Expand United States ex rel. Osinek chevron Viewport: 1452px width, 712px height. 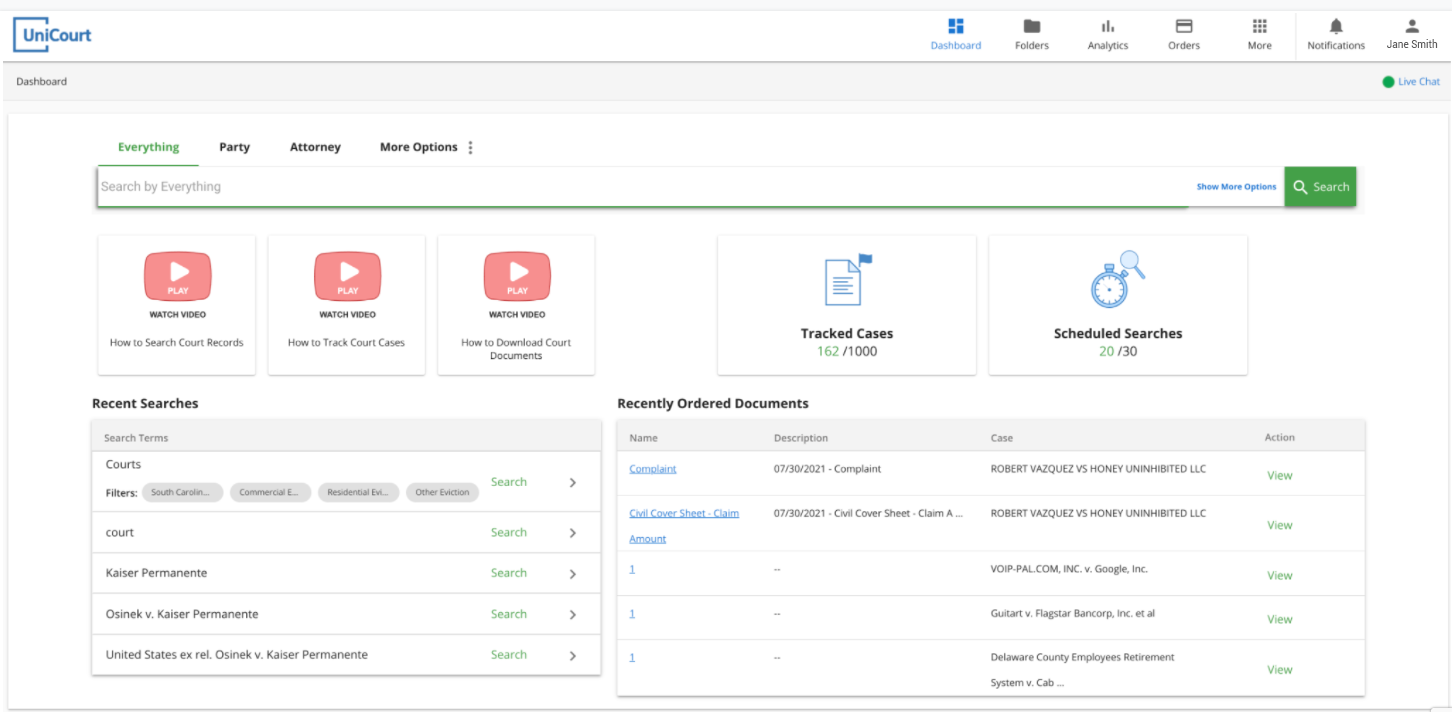pyautogui.click(x=573, y=656)
